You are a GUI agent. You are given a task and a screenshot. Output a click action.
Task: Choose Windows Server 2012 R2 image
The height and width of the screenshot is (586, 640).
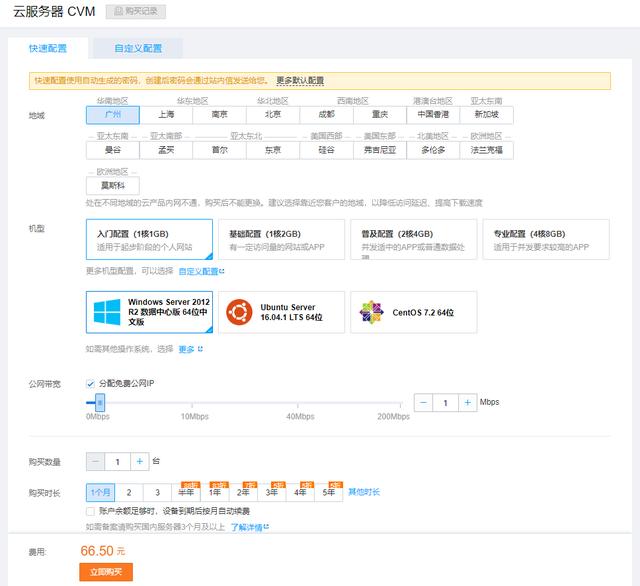[x=149, y=312]
